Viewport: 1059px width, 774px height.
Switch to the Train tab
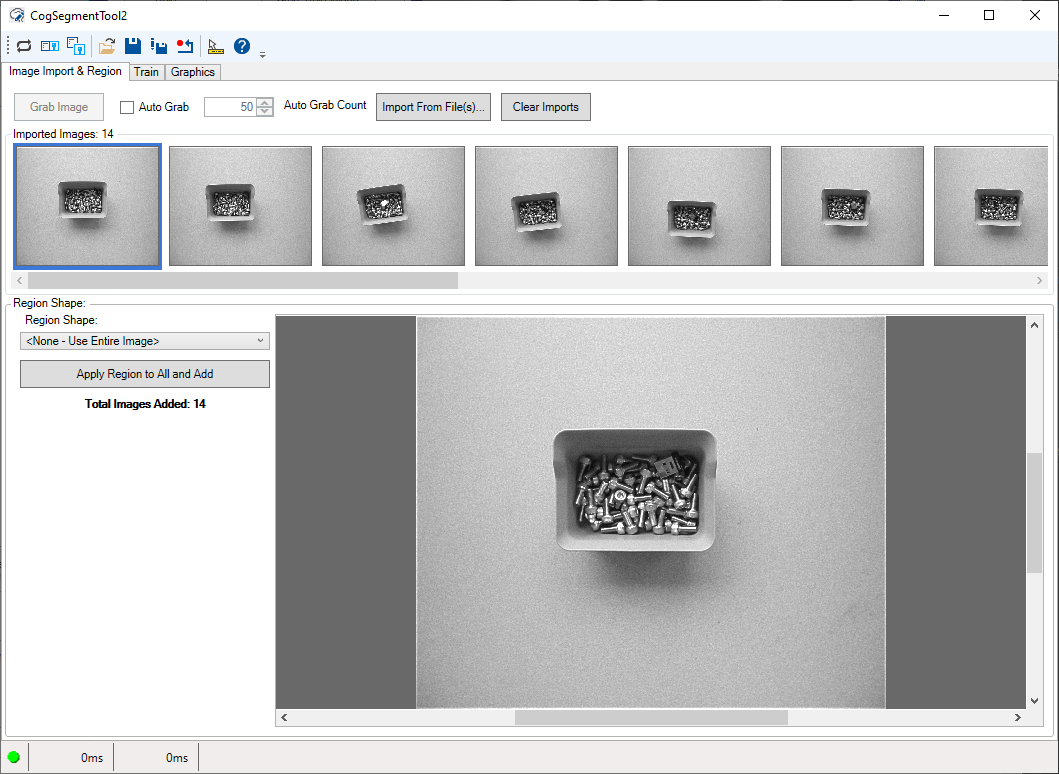tap(146, 72)
